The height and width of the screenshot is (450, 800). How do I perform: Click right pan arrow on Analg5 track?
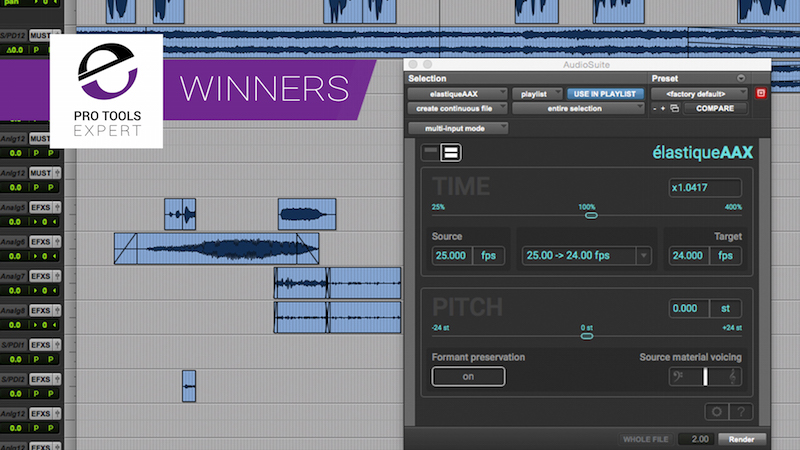click(x=54, y=221)
